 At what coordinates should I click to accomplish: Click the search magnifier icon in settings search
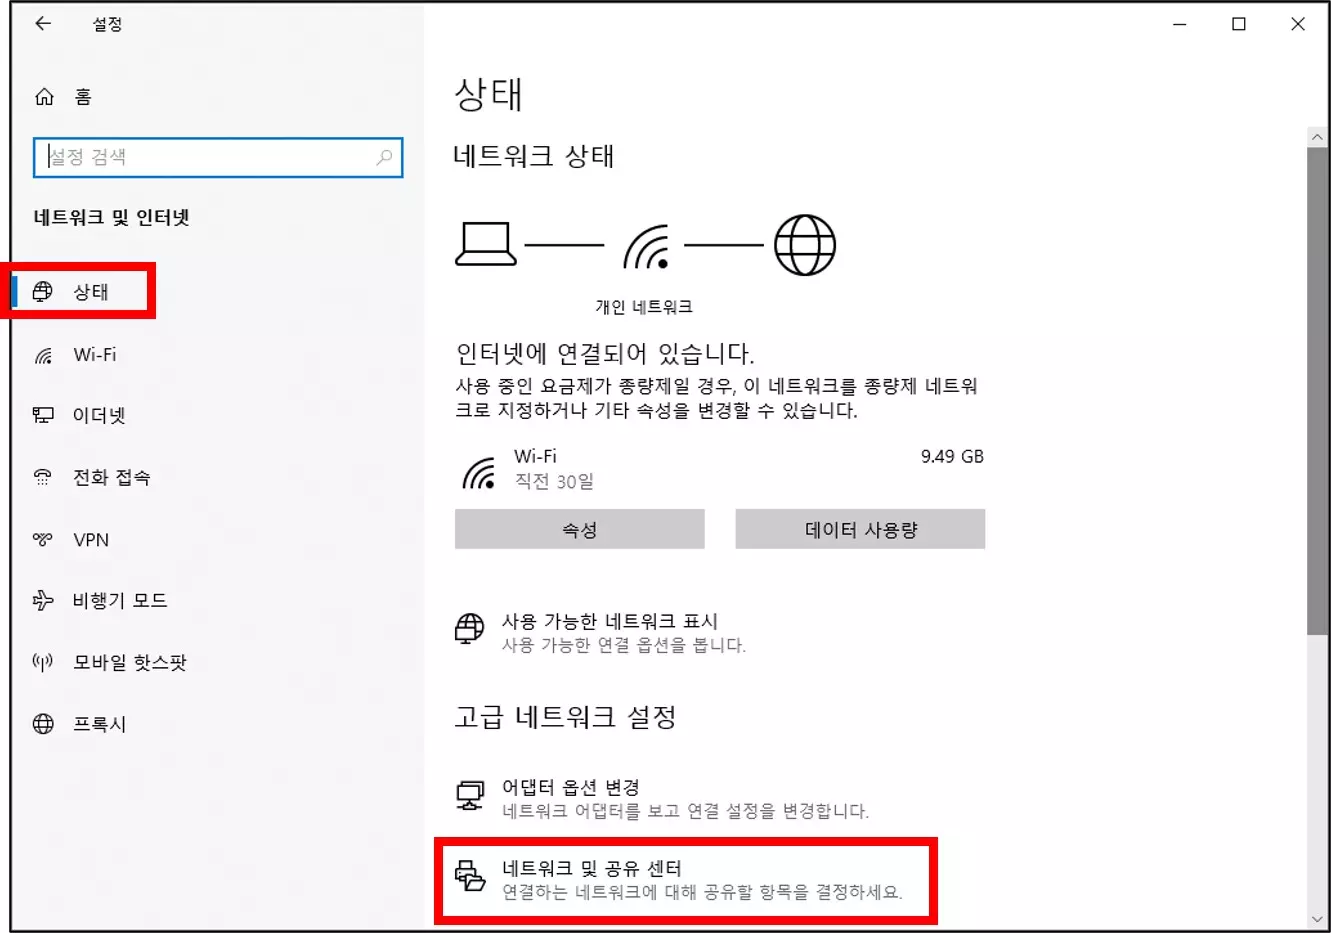[x=384, y=157]
